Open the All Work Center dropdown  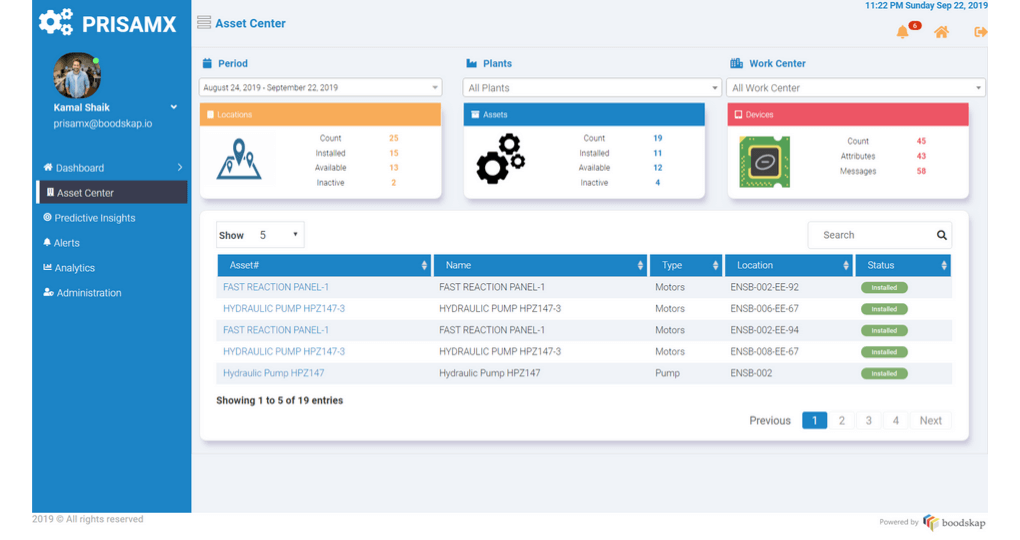click(x=855, y=87)
